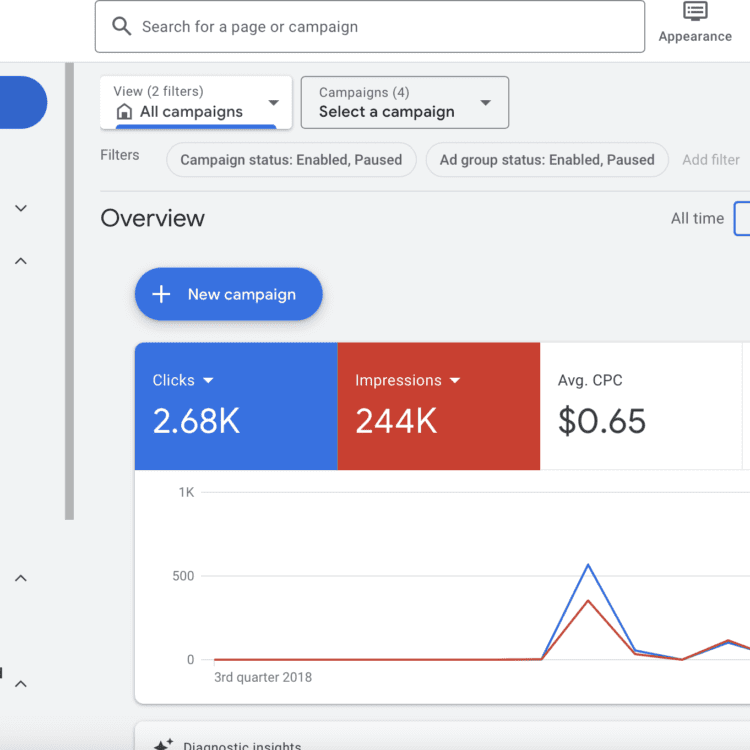
Task: Click Add filter
Action: click(711, 160)
